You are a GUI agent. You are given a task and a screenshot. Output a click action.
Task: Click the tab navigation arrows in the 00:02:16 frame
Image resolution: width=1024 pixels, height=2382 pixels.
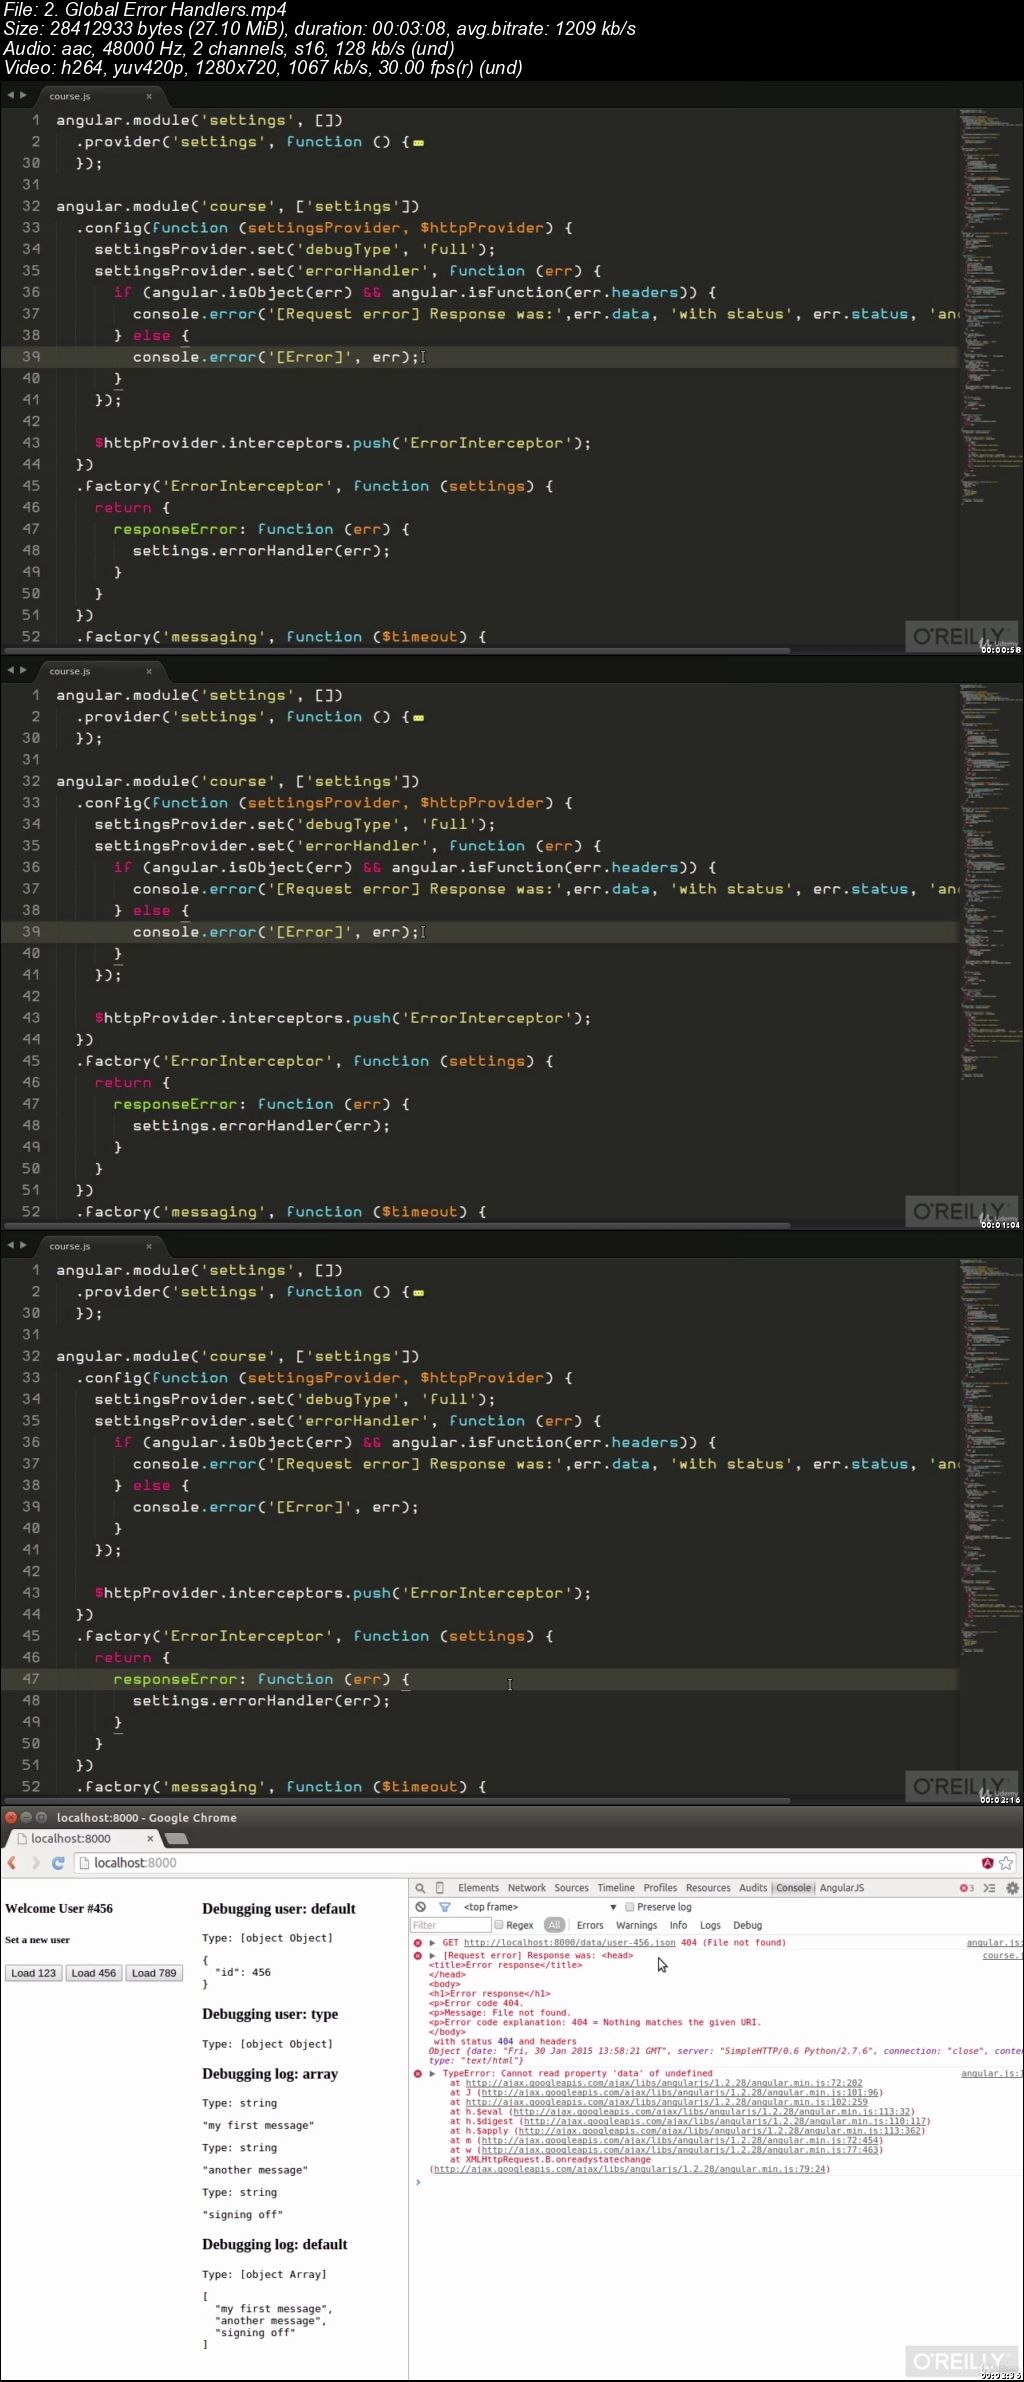point(17,1245)
